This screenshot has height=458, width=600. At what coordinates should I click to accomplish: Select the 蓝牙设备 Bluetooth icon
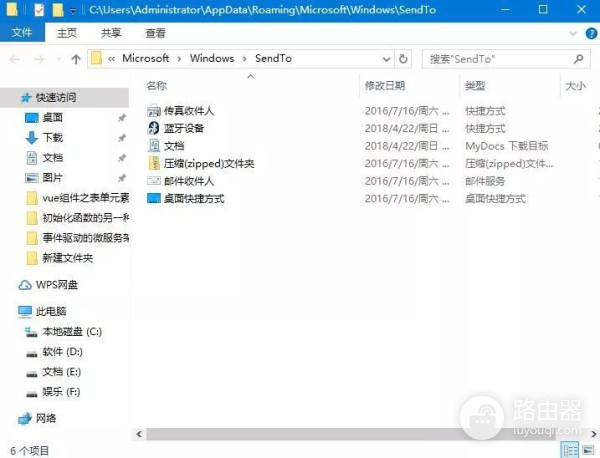tap(154, 128)
